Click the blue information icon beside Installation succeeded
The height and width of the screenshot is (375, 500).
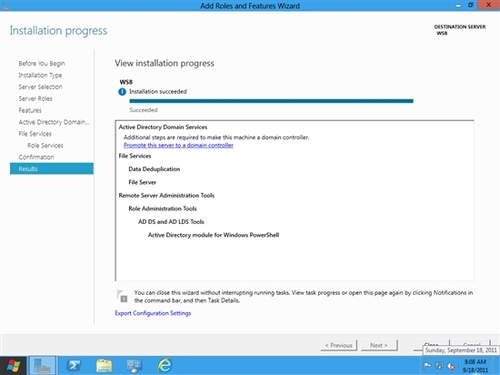click(x=122, y=92)
